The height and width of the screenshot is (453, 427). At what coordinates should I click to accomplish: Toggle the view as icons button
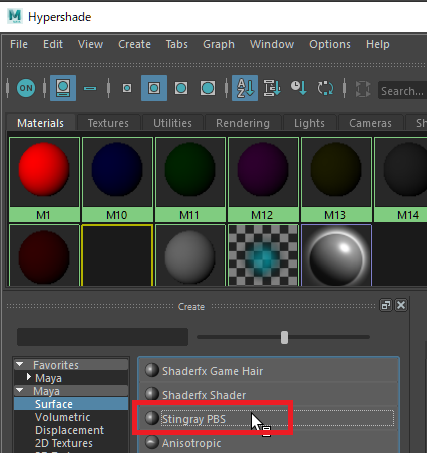[63, 88]
